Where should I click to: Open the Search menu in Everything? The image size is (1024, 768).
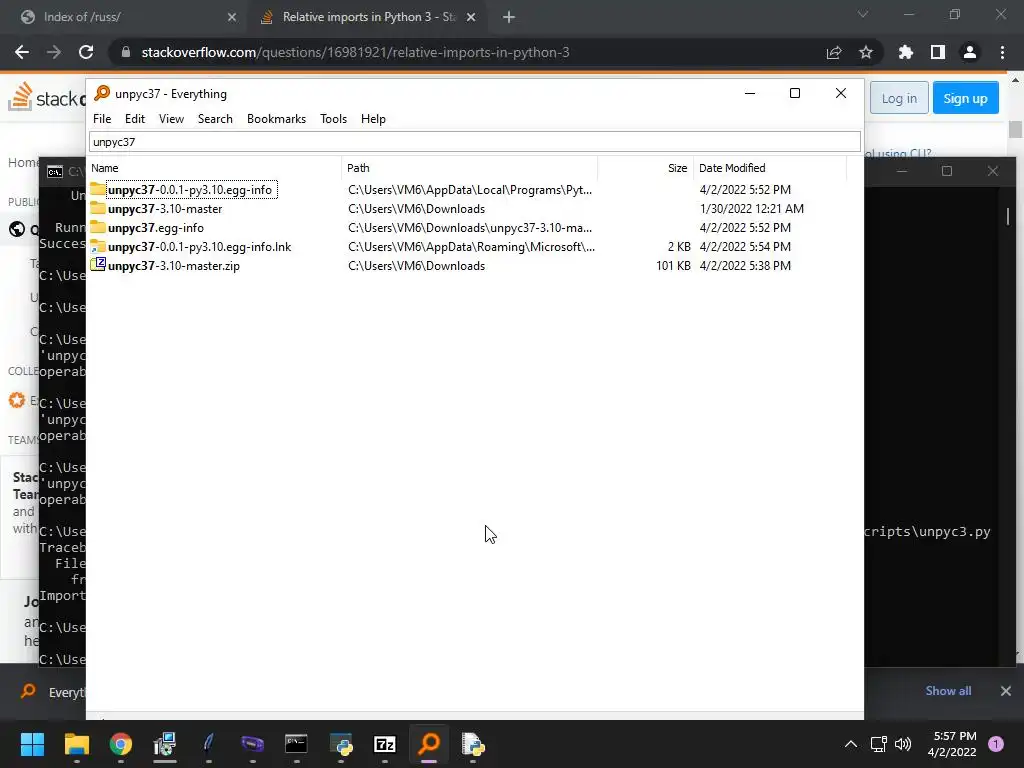click(x=215, y=119)
